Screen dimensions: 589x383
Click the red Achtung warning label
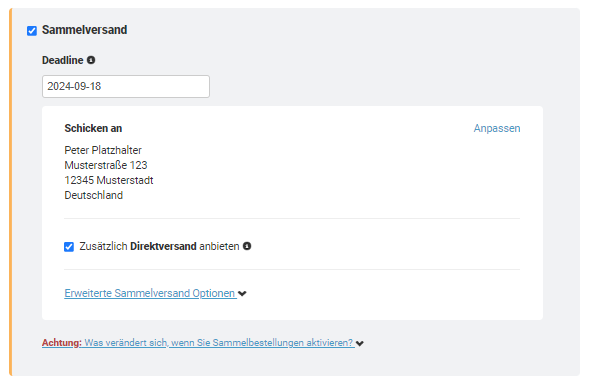point(62,343)
